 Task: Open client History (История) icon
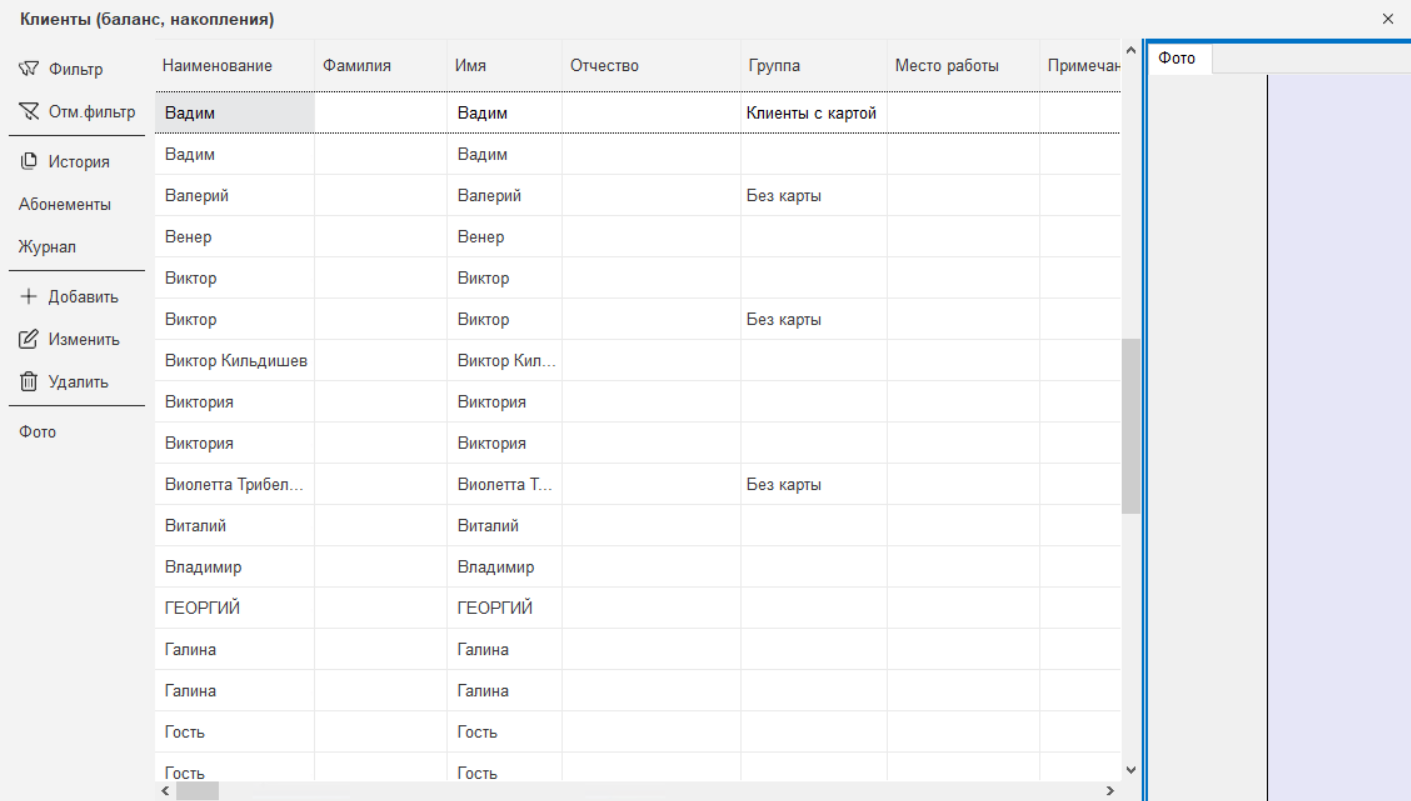pos(29,162)
